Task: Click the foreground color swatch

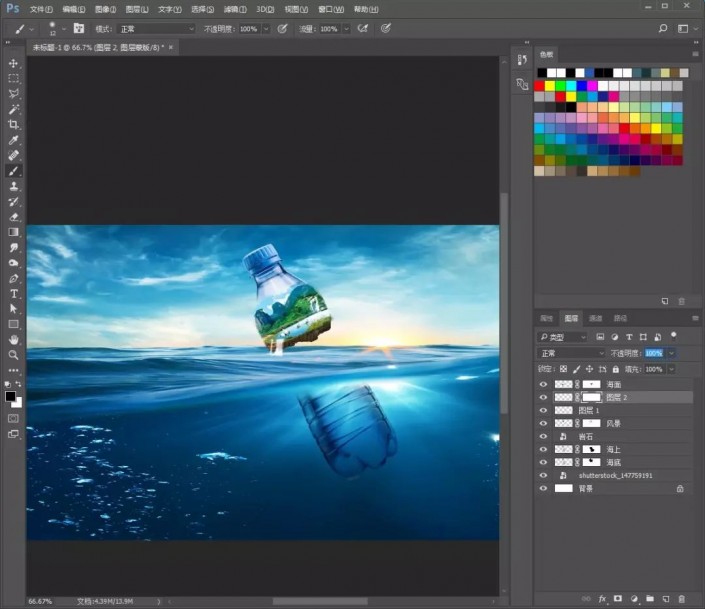Action: click(x=10, y=396)
